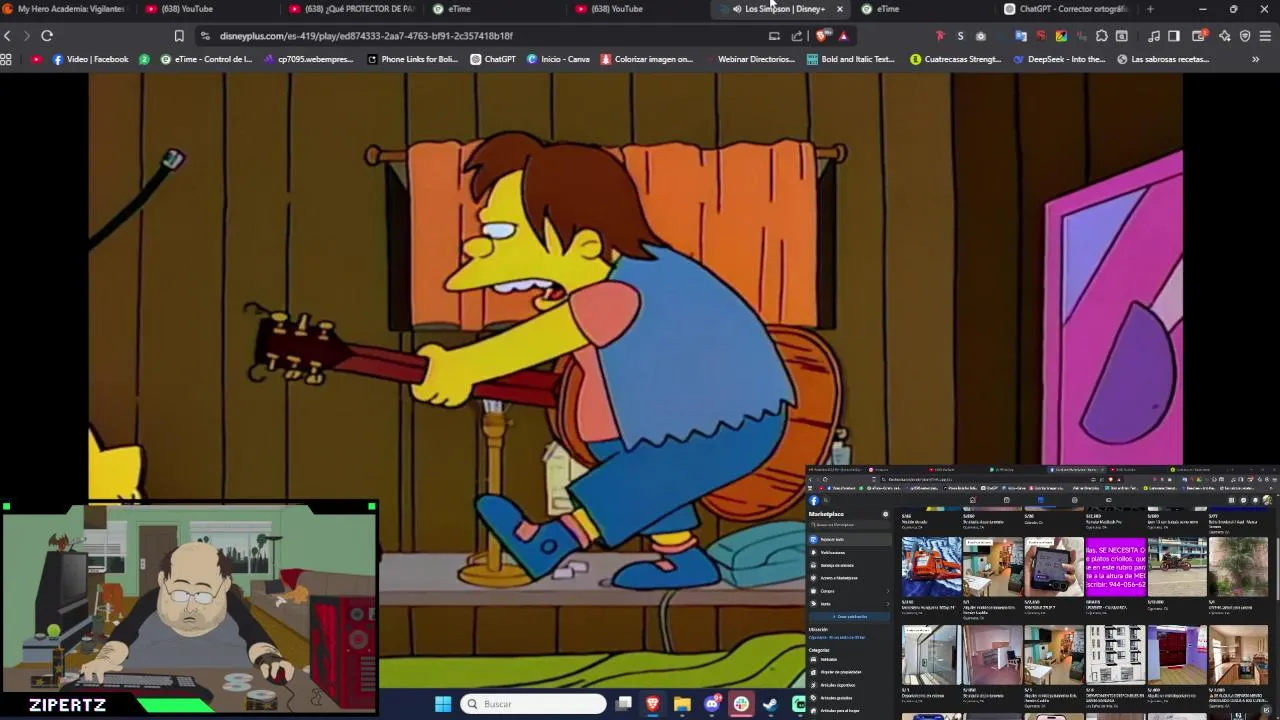Image resolution: width=1280 pixels, height=720 pixels.
Task: Open Steam from the taskbar
Action: (x=770, y=704)
